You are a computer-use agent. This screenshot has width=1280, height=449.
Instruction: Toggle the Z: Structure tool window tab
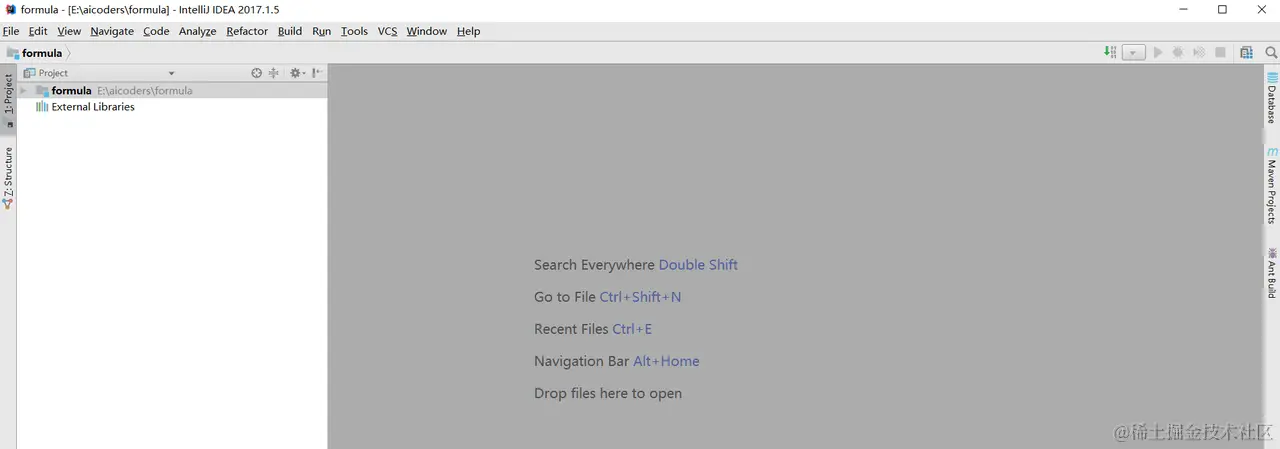tap(8, 177)
